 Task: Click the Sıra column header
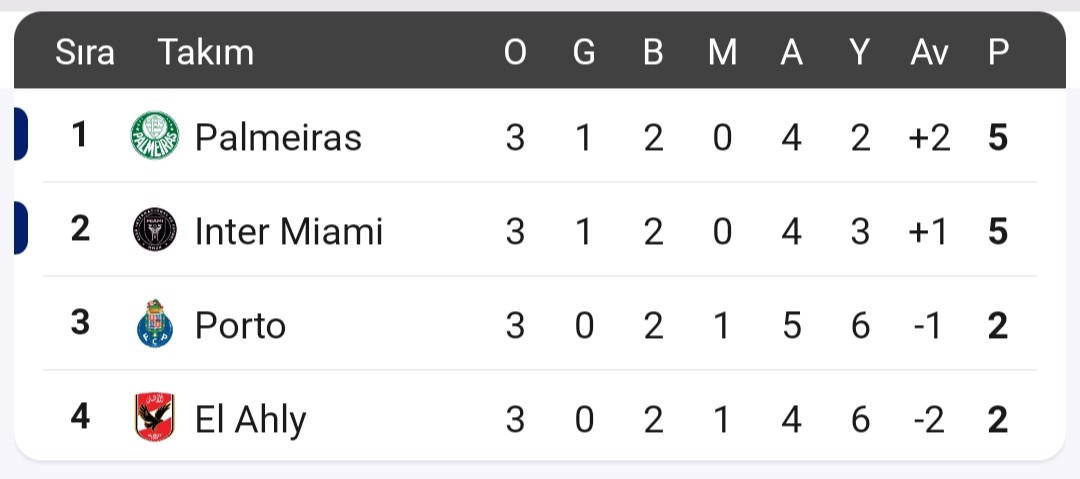[x=85, y=52]
